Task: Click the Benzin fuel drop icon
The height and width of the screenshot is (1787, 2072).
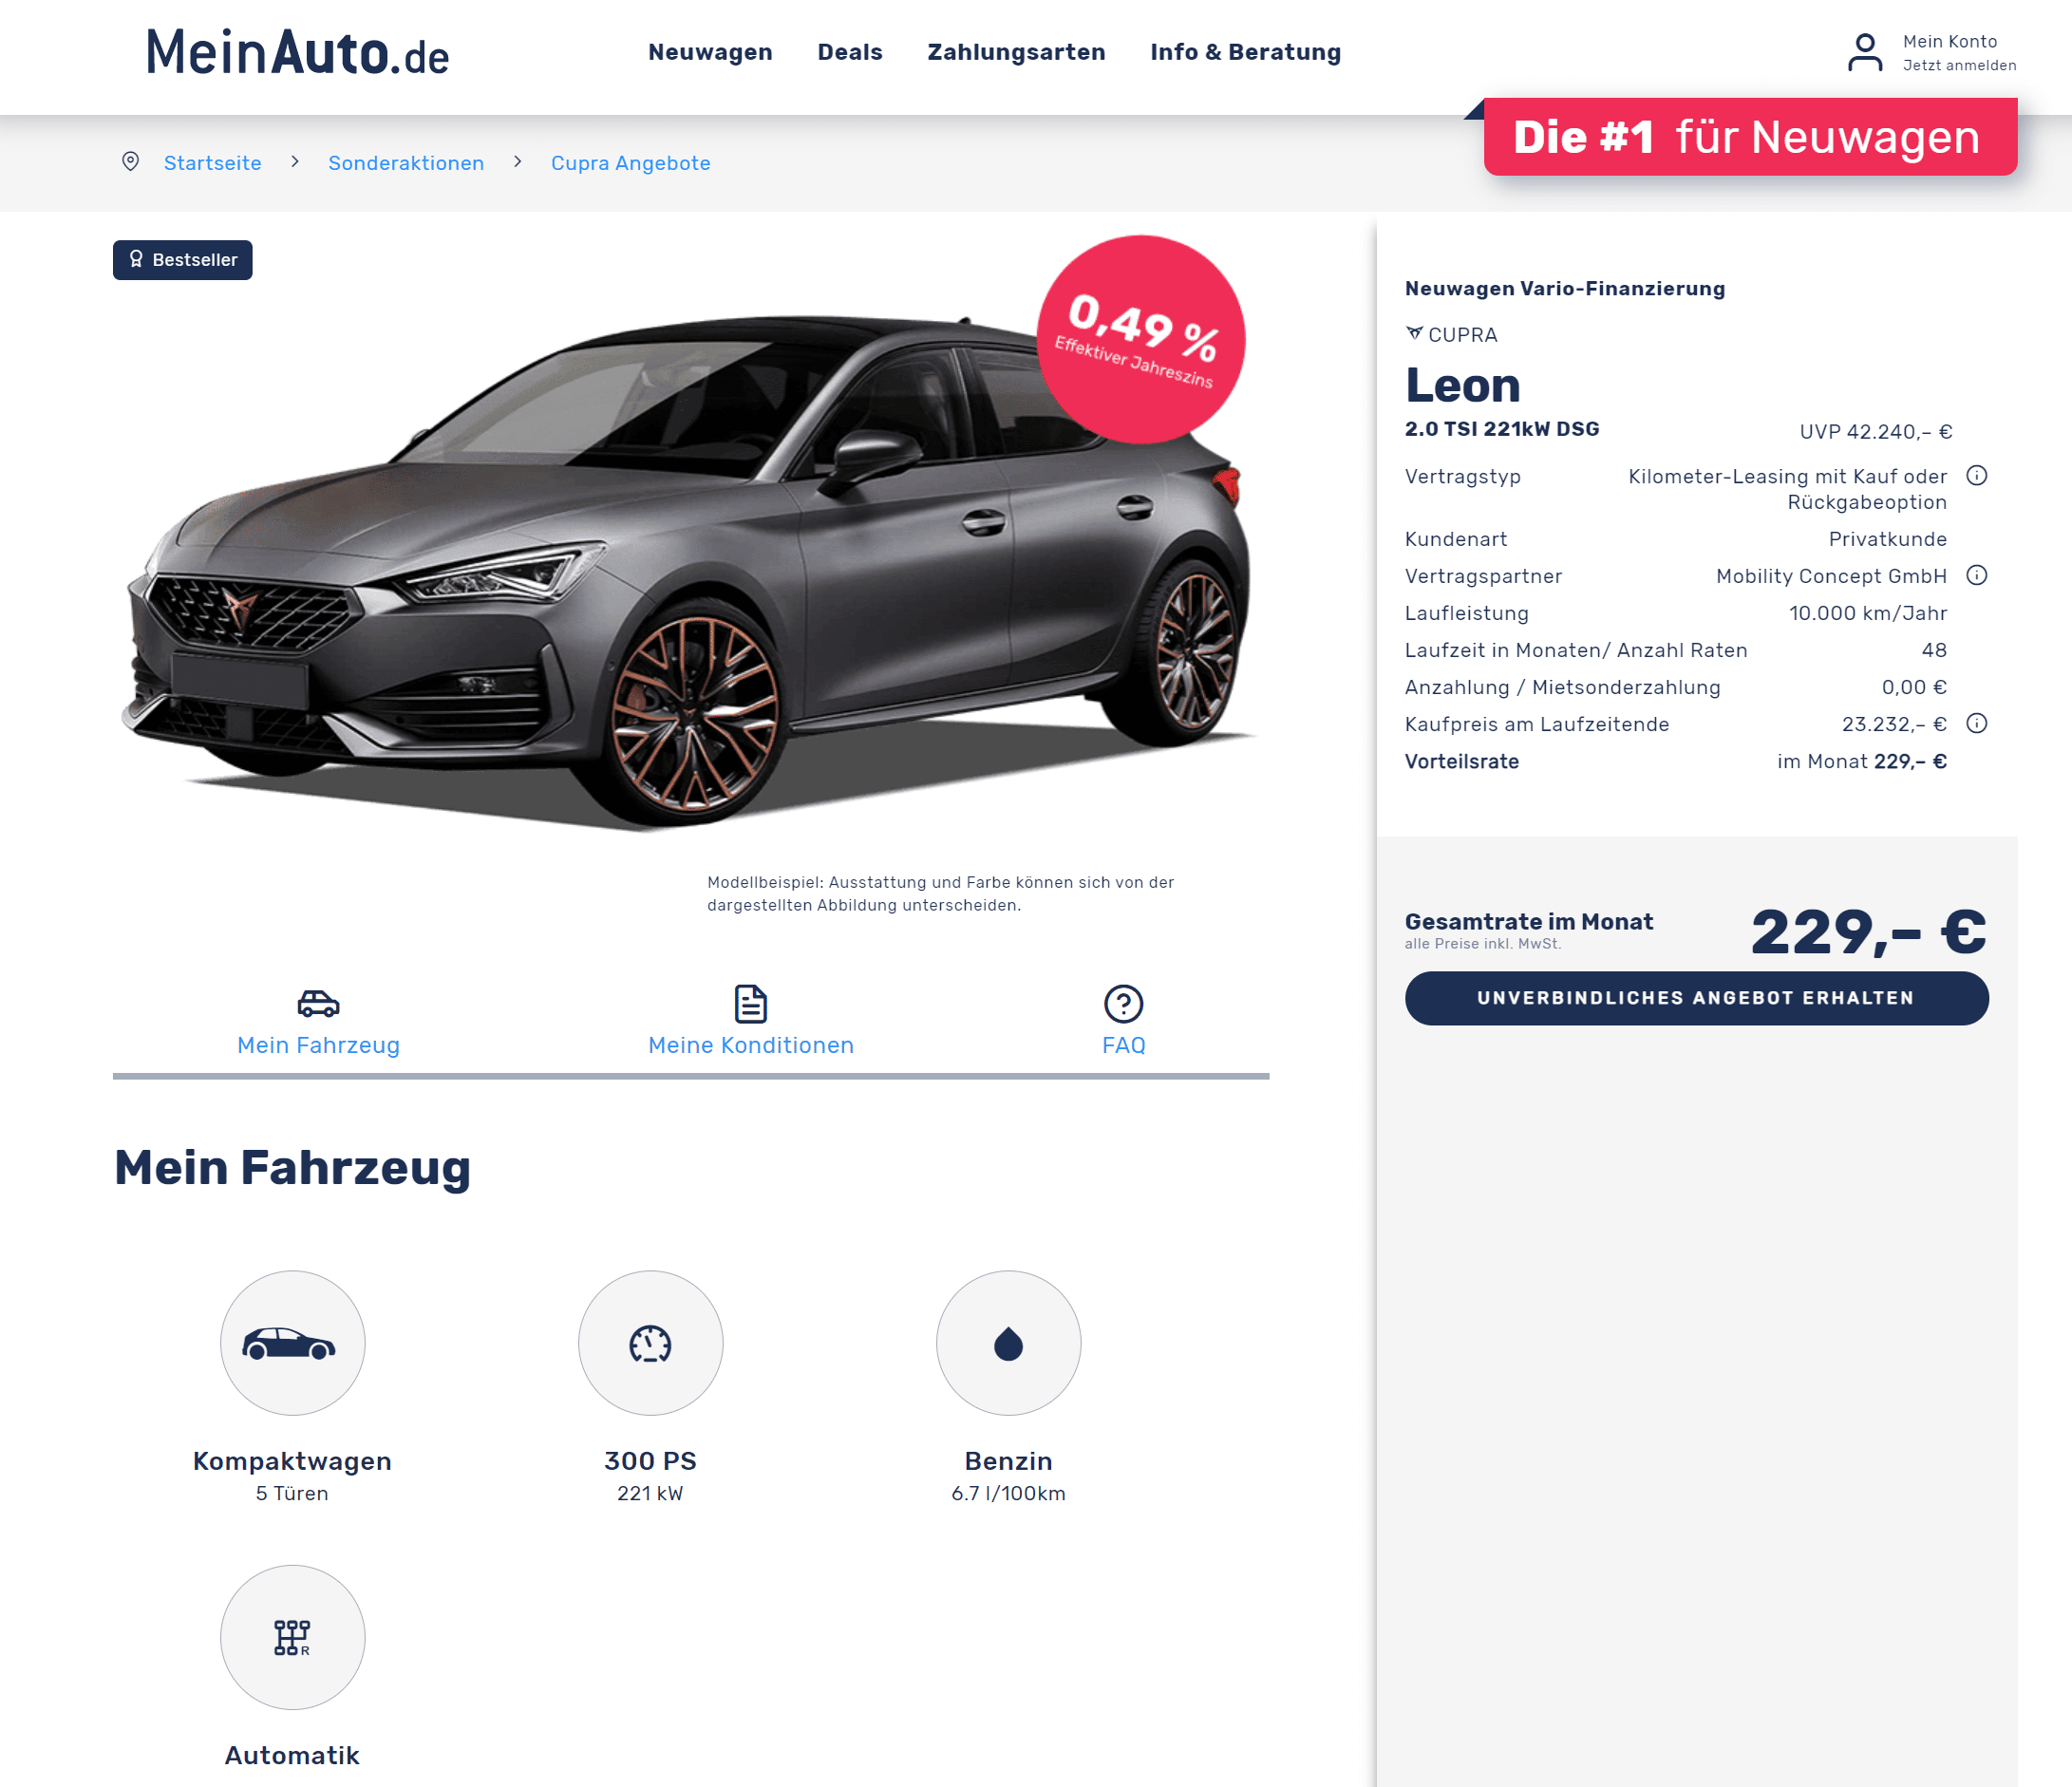Action: click(1008, 1343)
